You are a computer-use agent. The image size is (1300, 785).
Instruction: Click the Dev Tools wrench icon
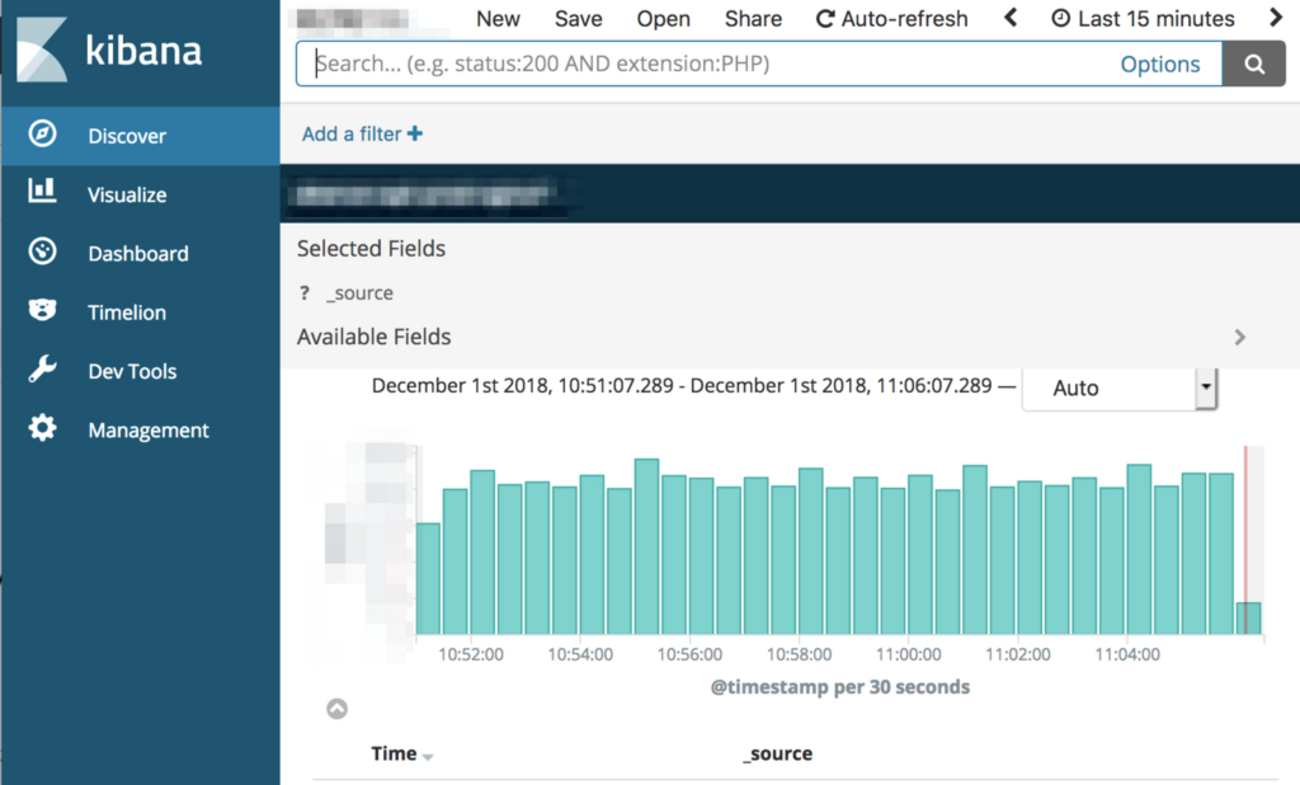pyautogui.click(x=42, y=370)
